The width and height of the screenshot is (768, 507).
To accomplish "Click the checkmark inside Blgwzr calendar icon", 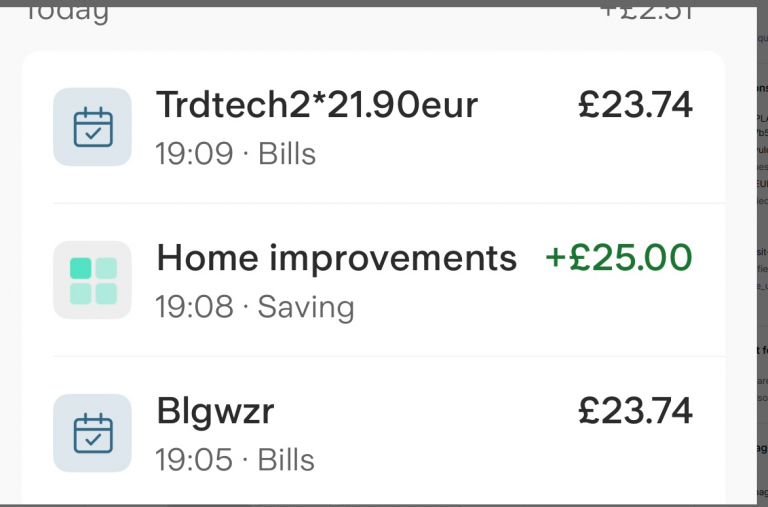I will point(93,439).
